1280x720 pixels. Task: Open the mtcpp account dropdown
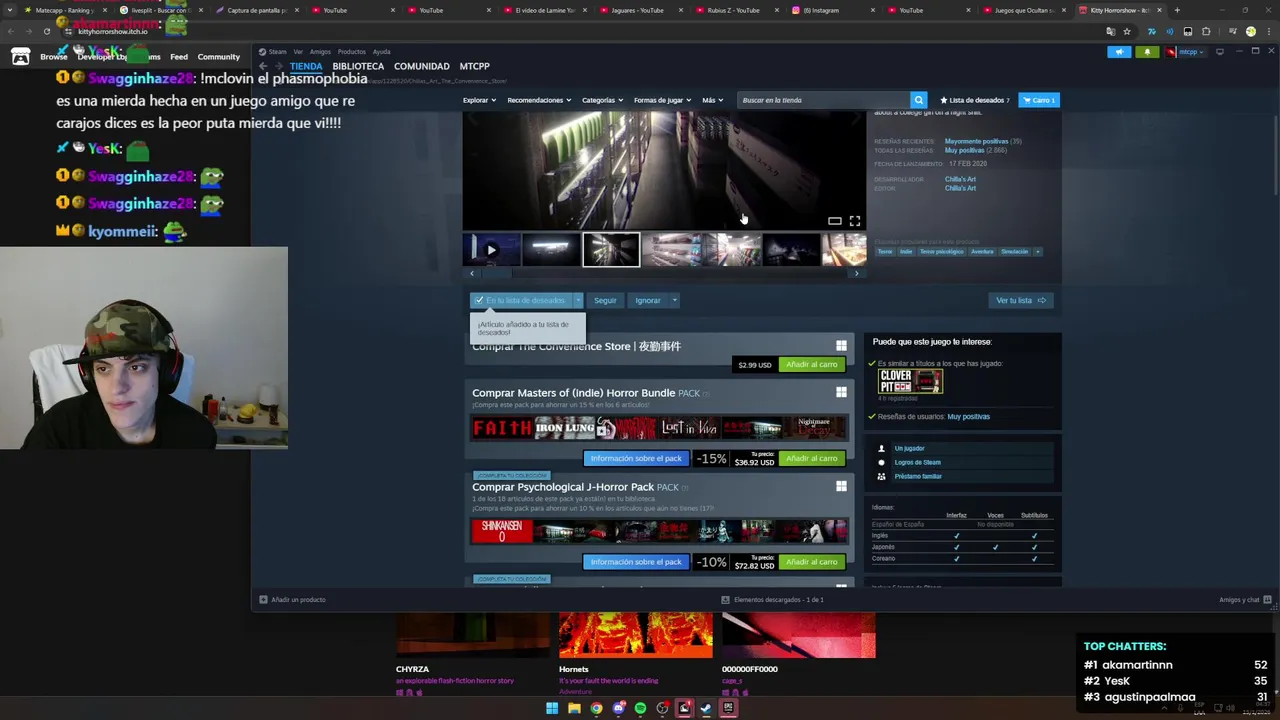pyautogui.click(x=1187, y=52)
